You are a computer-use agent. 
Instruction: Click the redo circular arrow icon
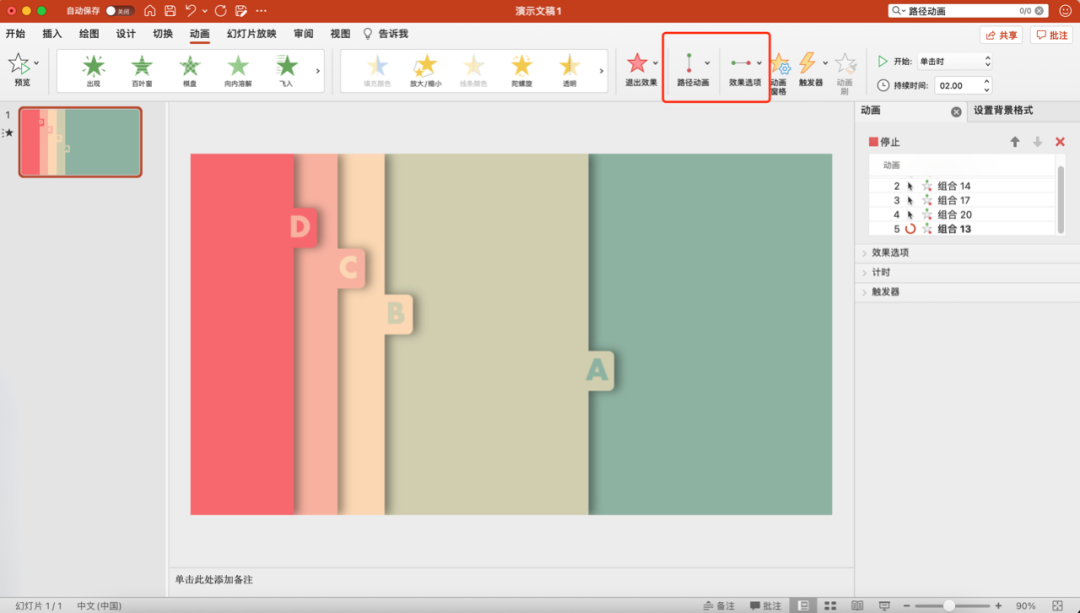(x=220, y=10)
